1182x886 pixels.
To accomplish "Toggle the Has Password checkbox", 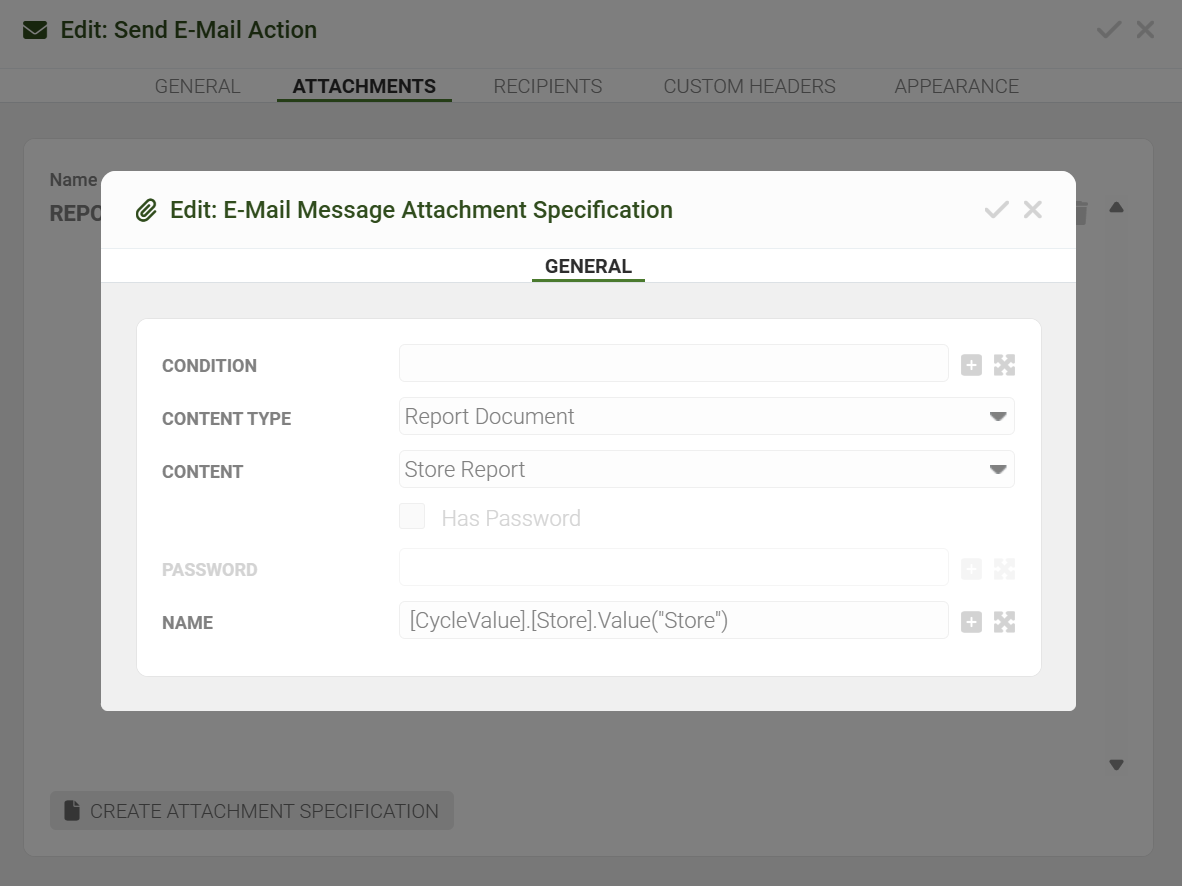I will [x=412, y=517].
